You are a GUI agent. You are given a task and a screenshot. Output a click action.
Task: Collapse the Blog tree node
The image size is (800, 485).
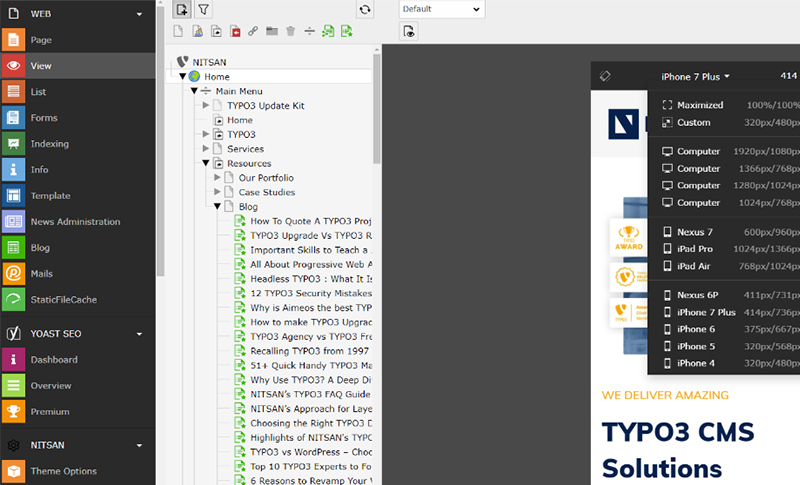(x=217, y=207)
